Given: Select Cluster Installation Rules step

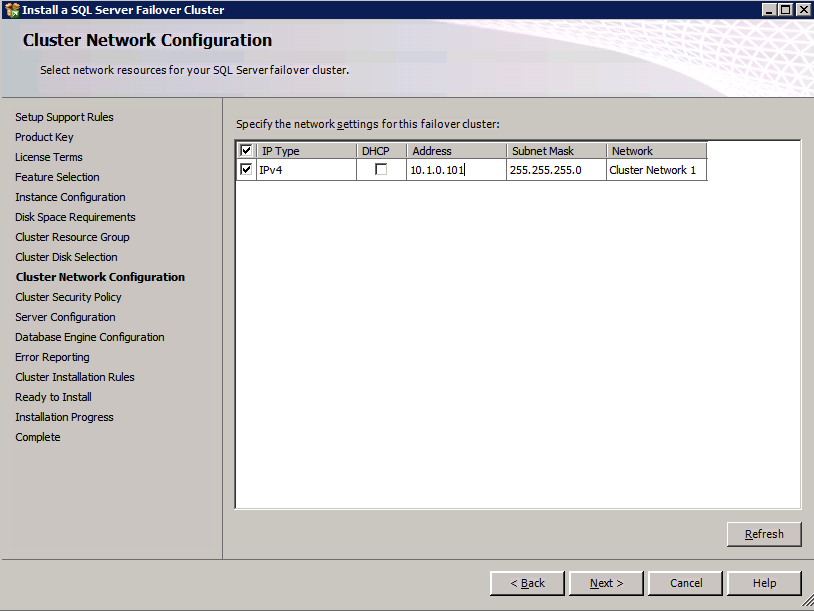Looking at the screenshot, I should click(x=75, y=377).
